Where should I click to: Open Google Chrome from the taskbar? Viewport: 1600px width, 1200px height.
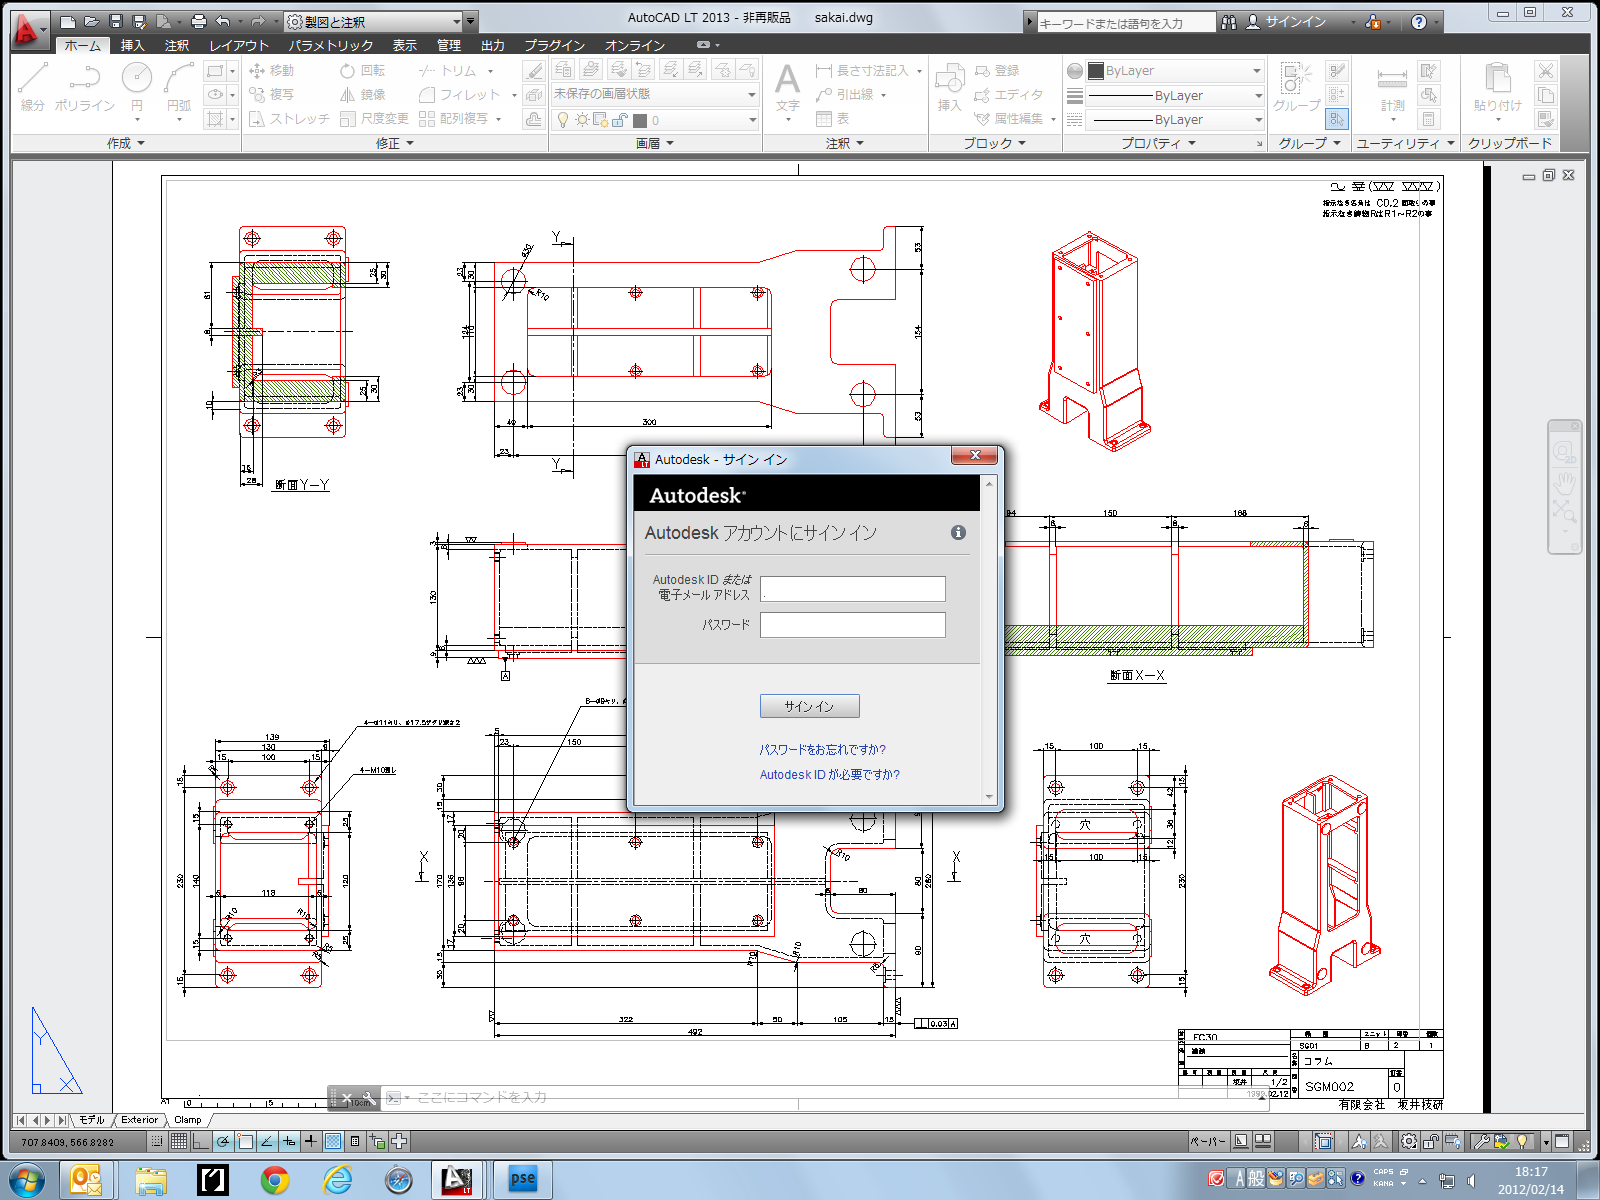[275, 1180]
